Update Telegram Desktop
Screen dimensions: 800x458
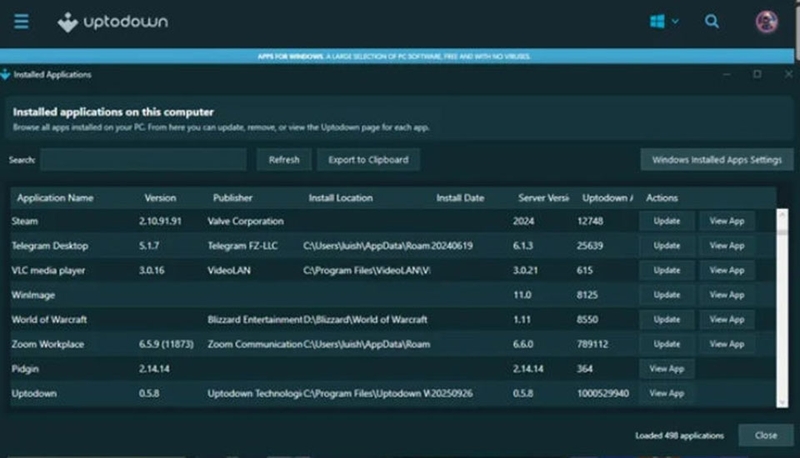click(x=667, y=245)
